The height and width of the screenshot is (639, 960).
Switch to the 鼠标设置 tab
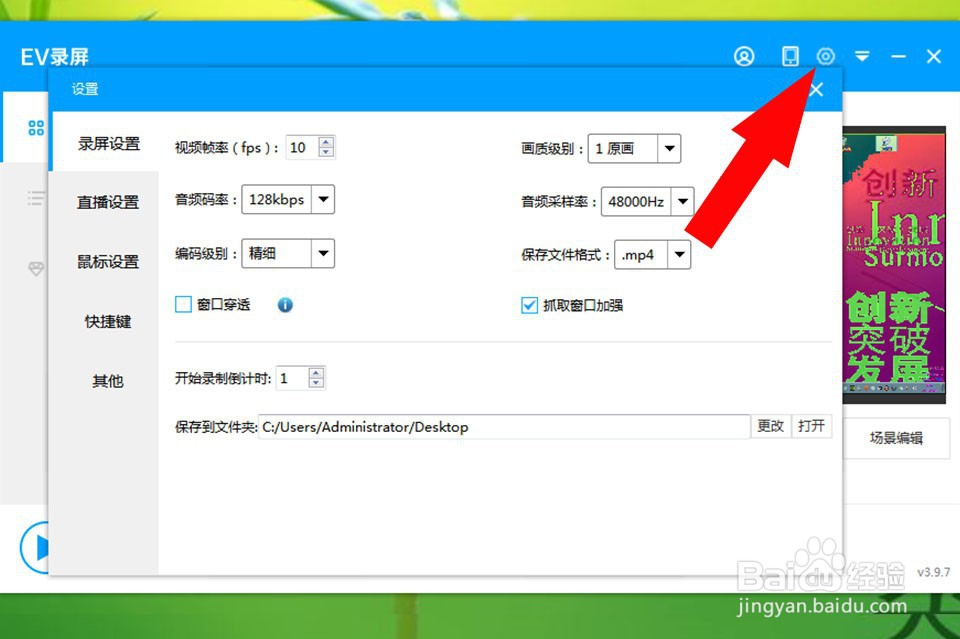pos(108,261)
